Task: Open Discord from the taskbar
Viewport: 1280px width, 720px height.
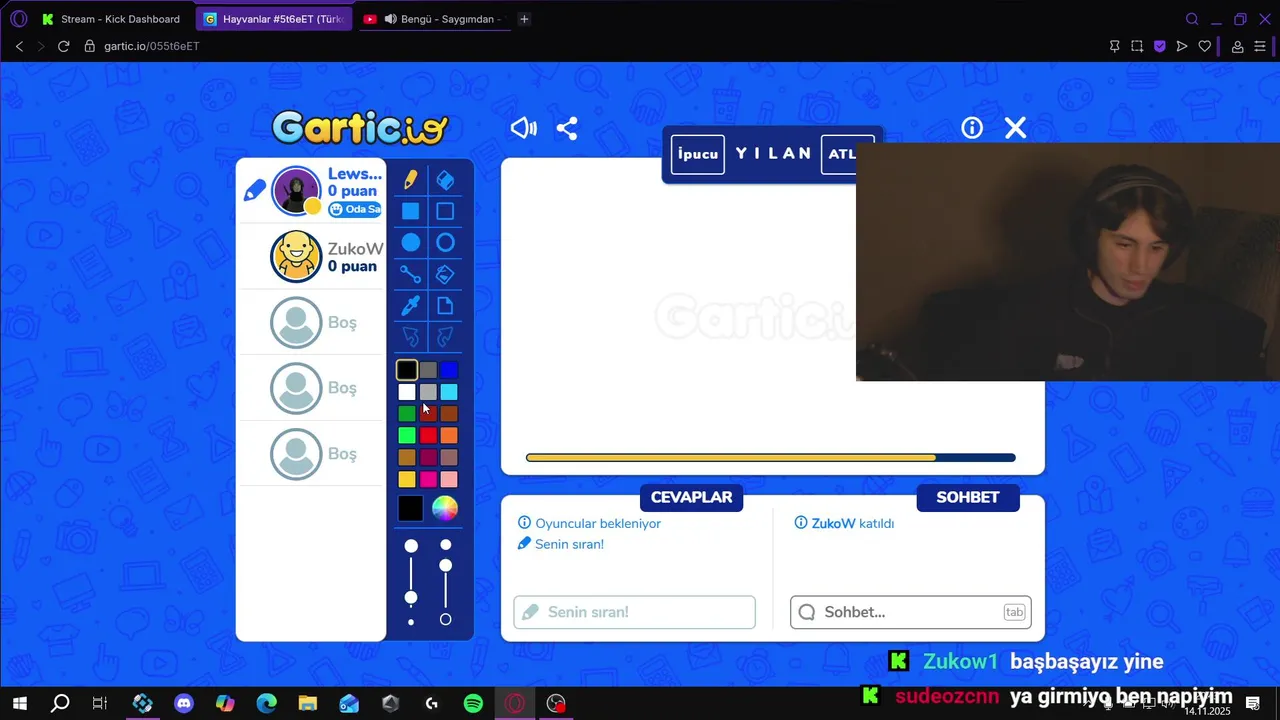Action: click(184, 703)
